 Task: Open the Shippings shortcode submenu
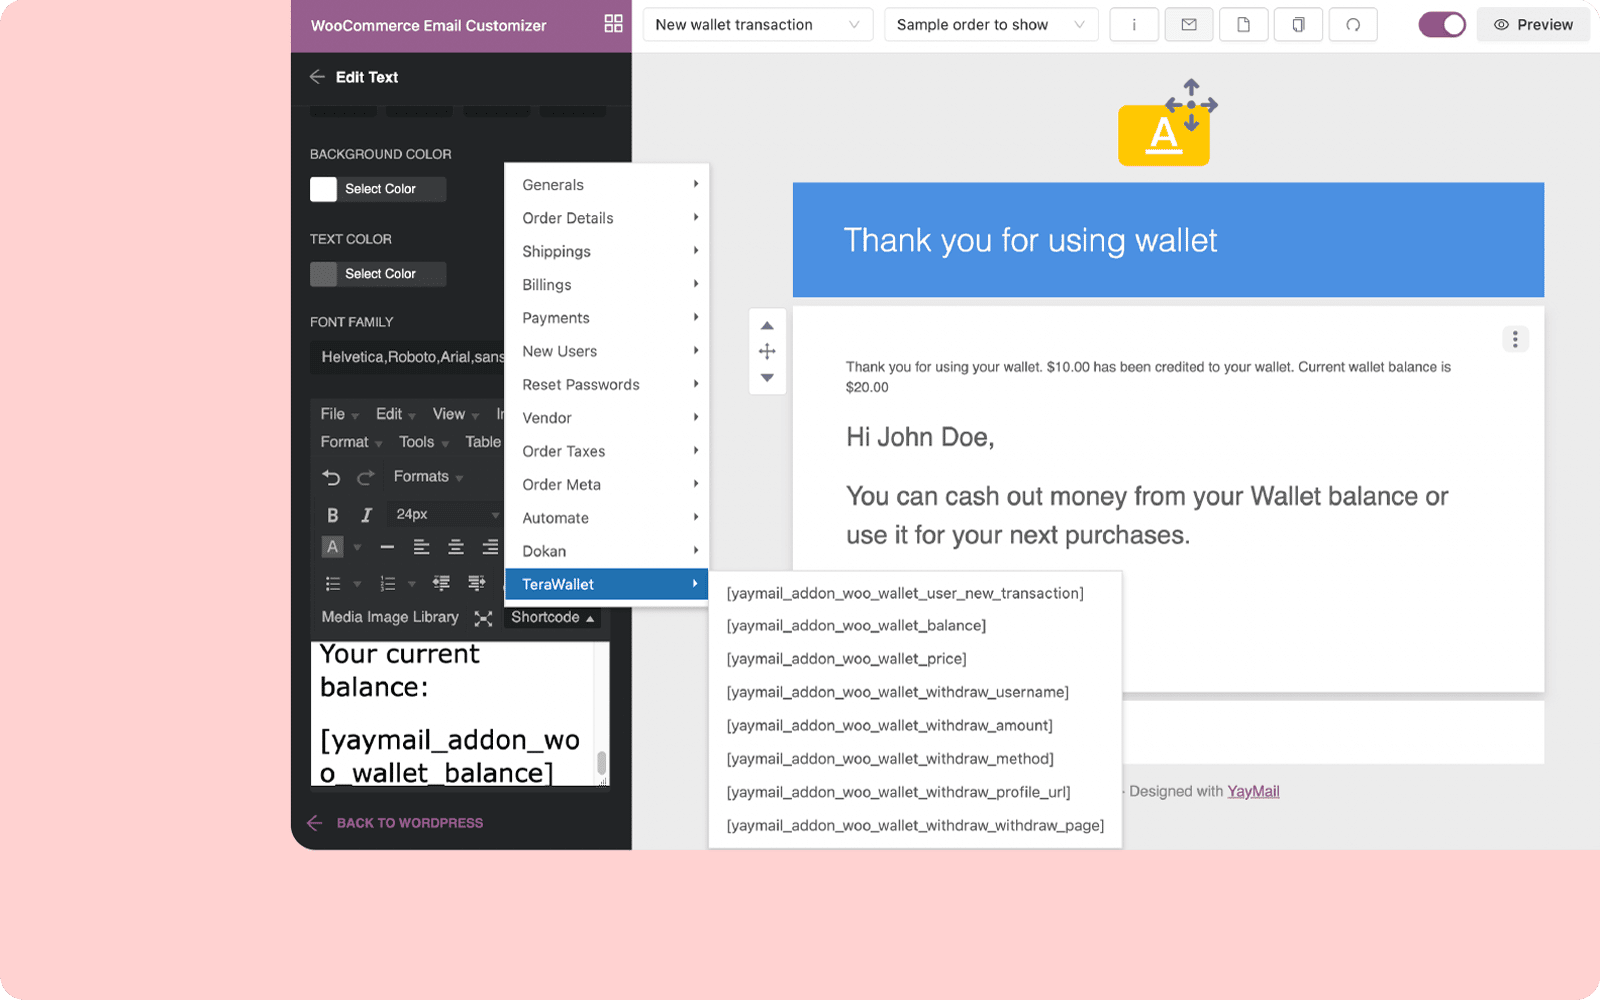pyautogui.click(x=607, y=251)
